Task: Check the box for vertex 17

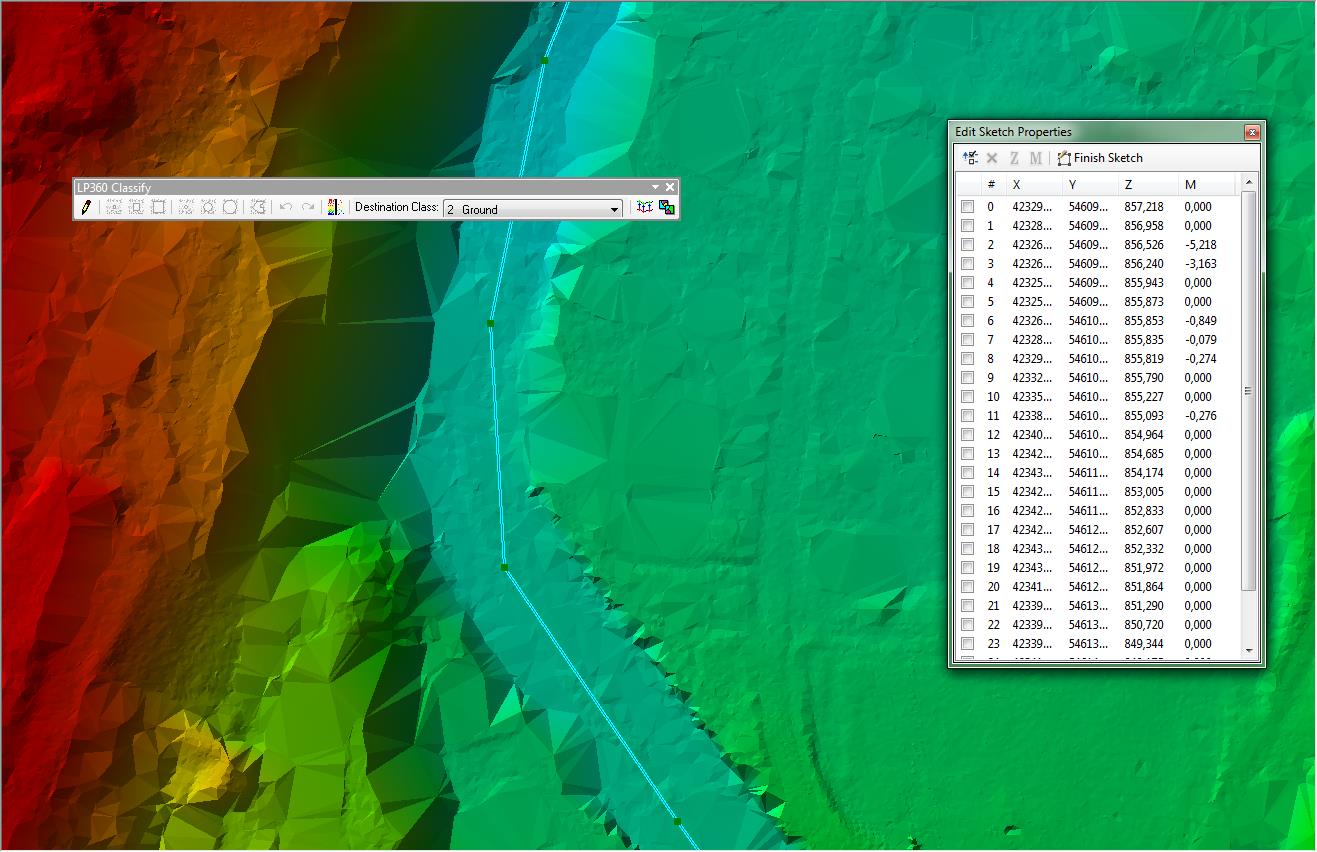Action: pos(967,530)
